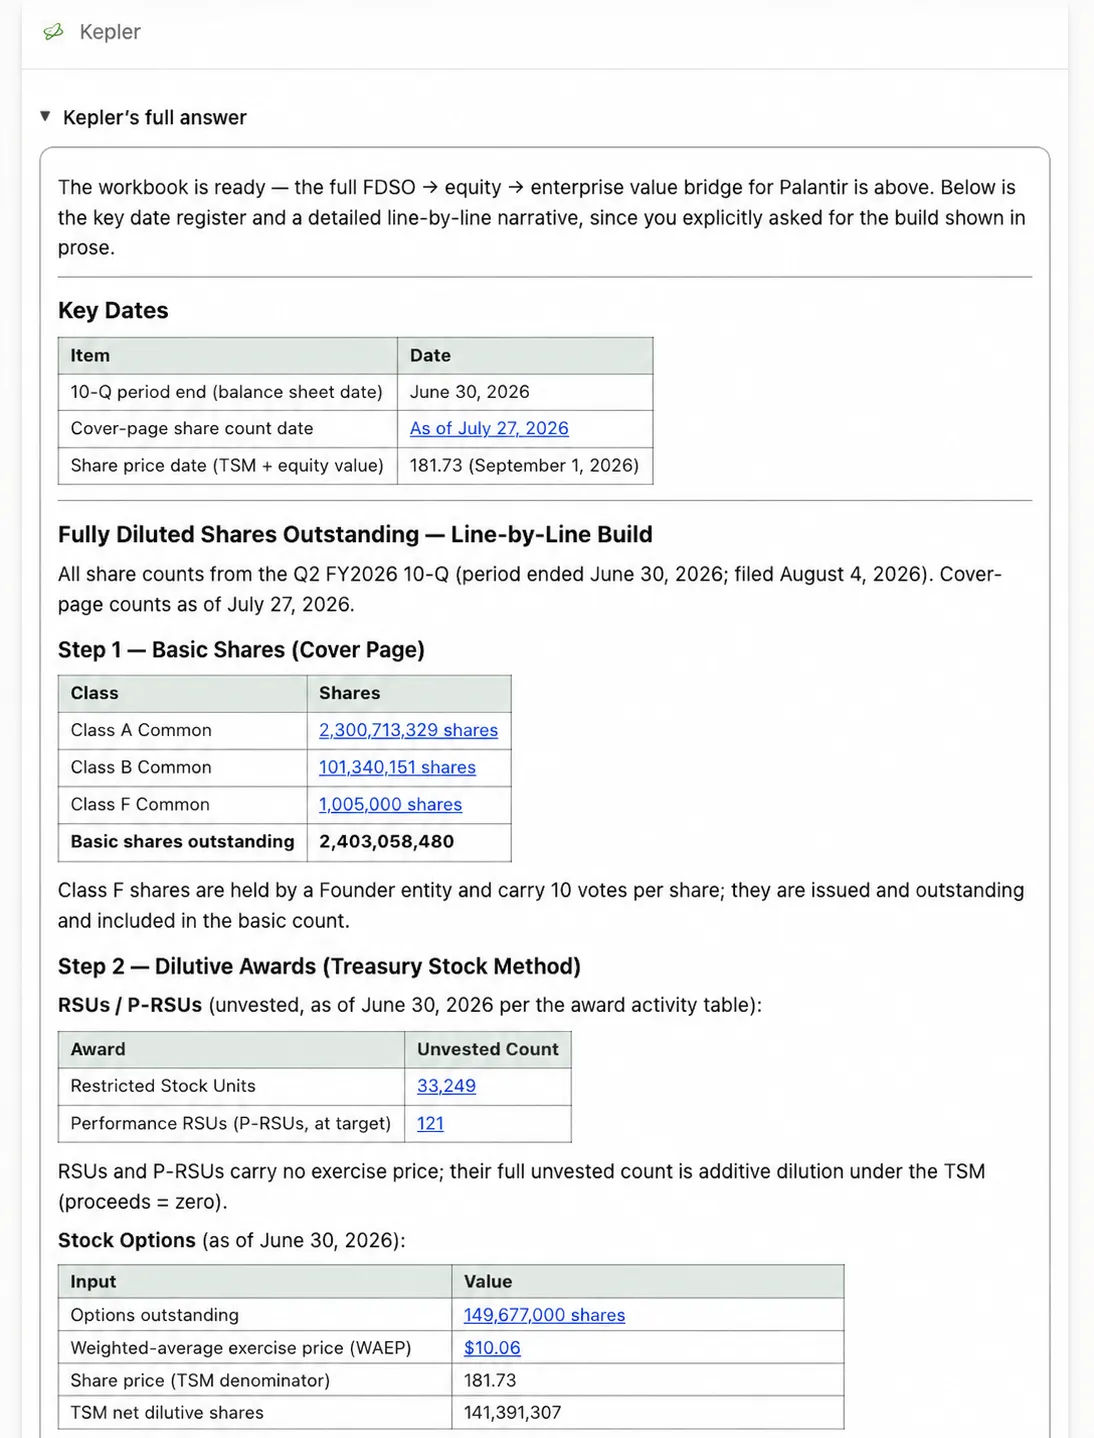Open the 2,300,713,329 shares link
Screen dimensions: 1094x1438
[408, 730]
